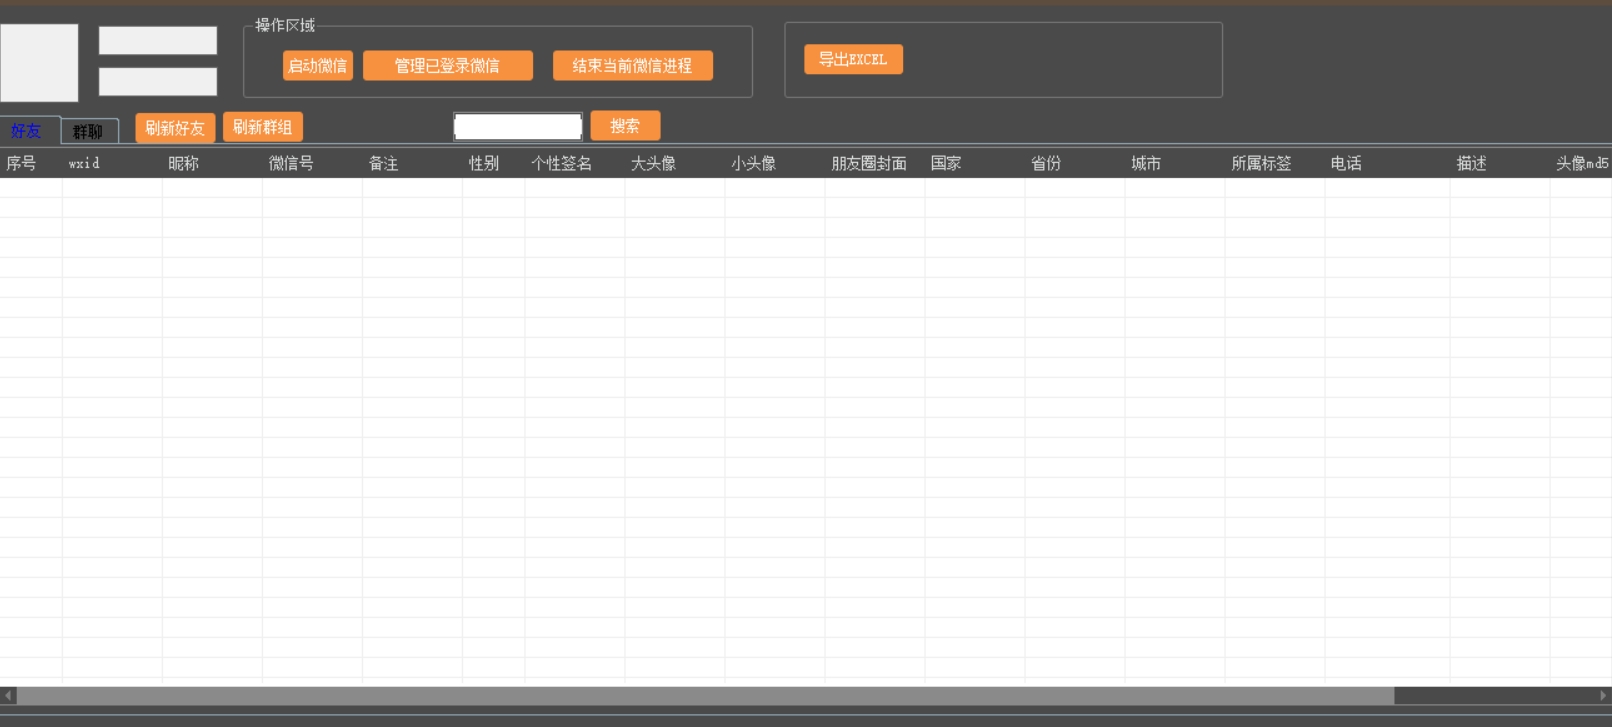Click the horizontal scrollbar thumb

705,695
